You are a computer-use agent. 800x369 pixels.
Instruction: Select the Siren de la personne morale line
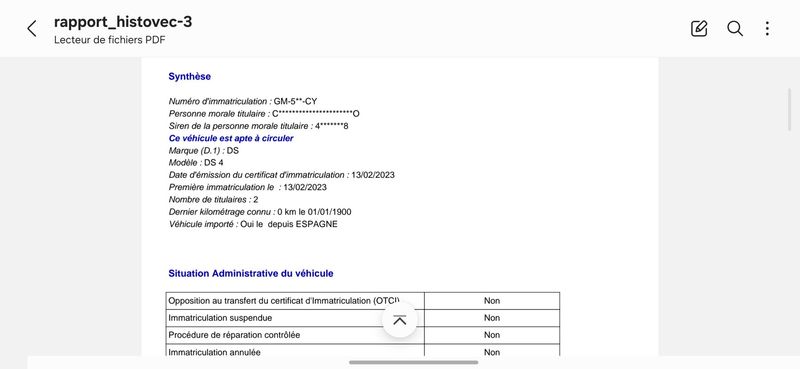(x=258, y=126)
